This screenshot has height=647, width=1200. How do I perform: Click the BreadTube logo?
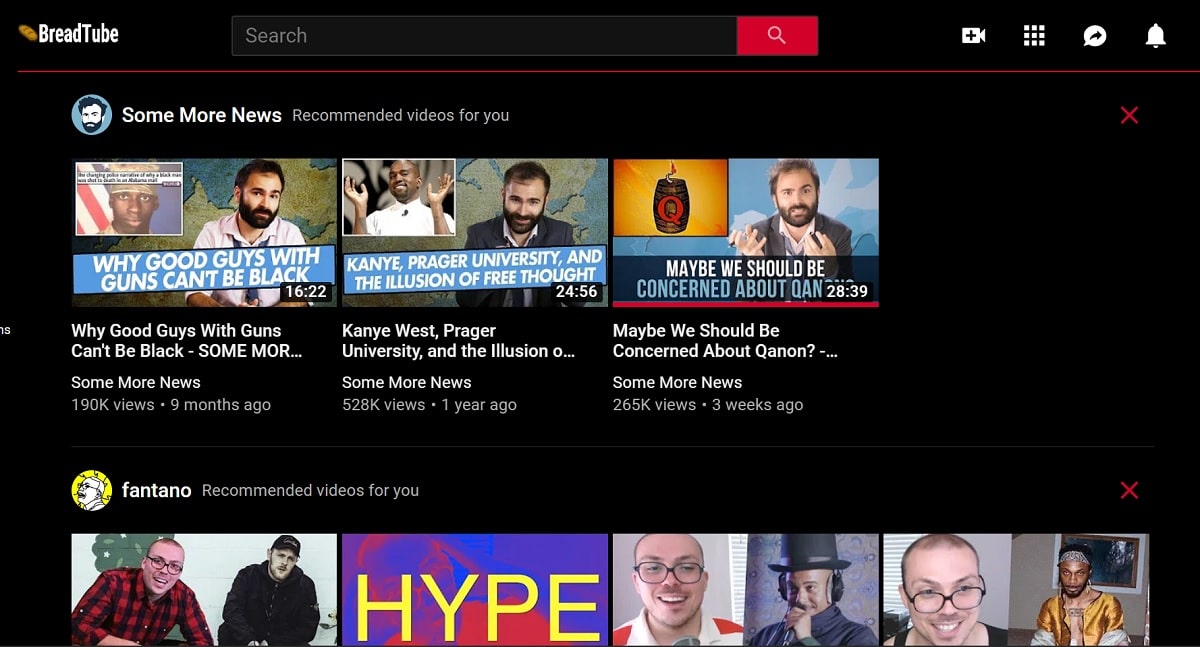tap(68, 34)
